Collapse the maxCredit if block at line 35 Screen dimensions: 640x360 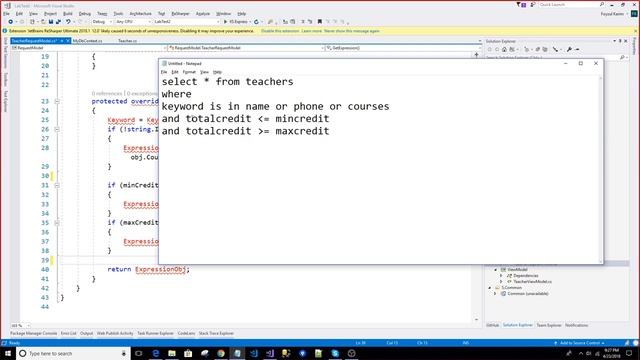[x=57, y=223]
